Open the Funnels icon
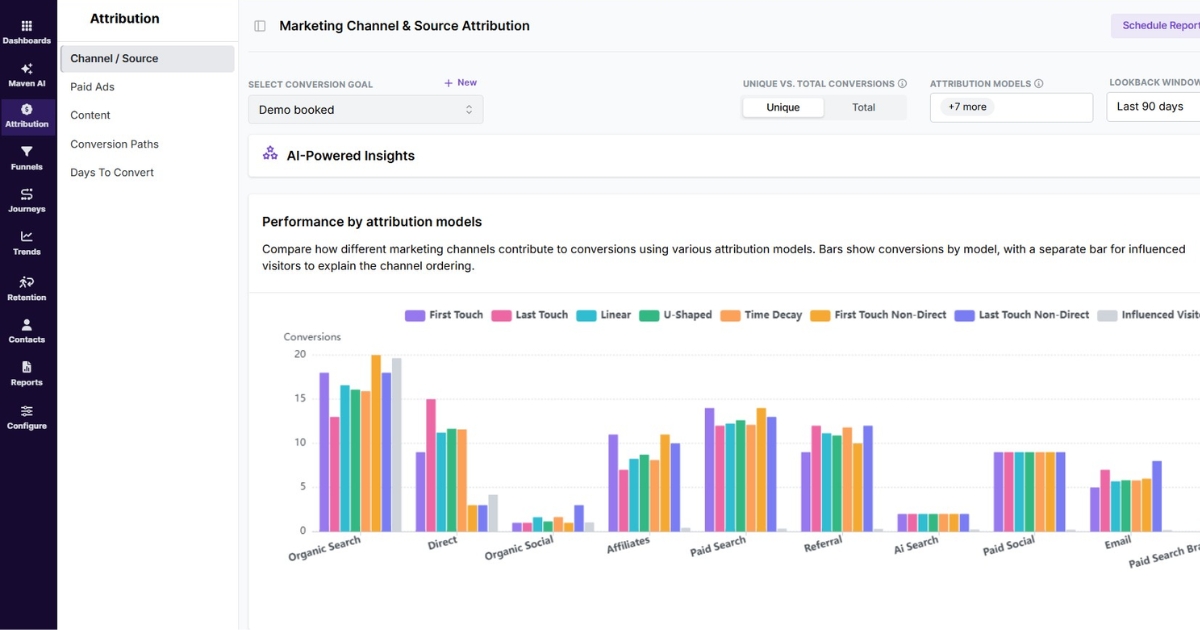1200x630 pixels. pos(27,152)
